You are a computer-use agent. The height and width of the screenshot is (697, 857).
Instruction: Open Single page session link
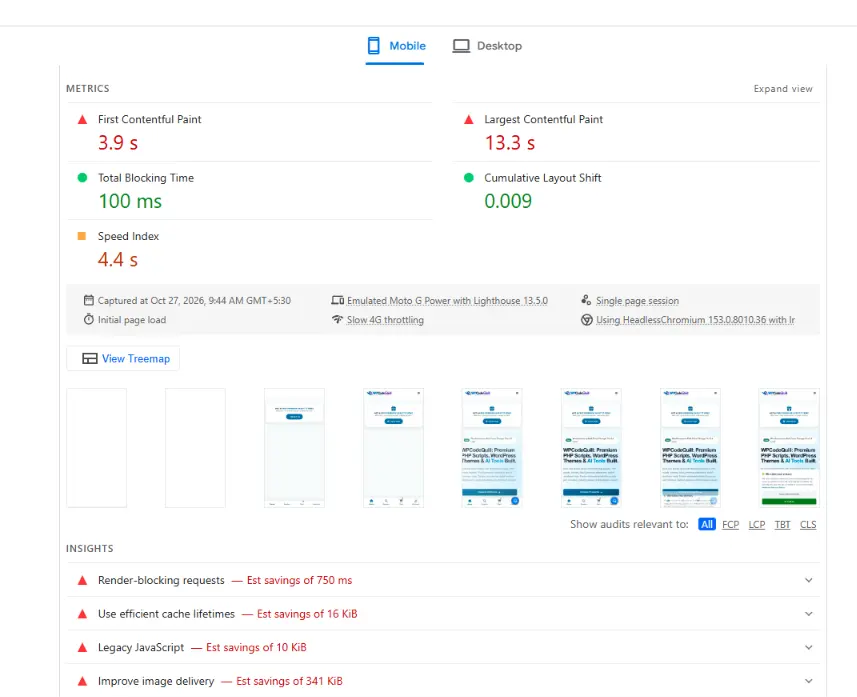637,301
